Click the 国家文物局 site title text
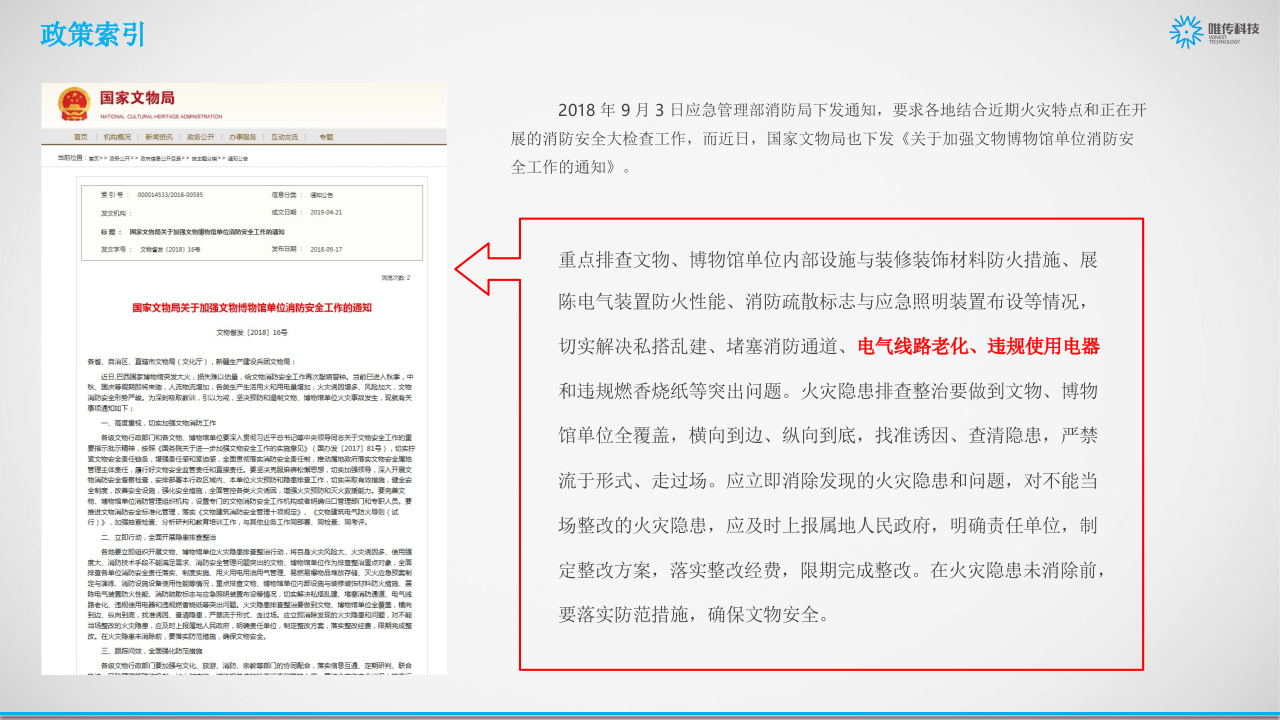The image size is (1280, 720). [137, 98]
